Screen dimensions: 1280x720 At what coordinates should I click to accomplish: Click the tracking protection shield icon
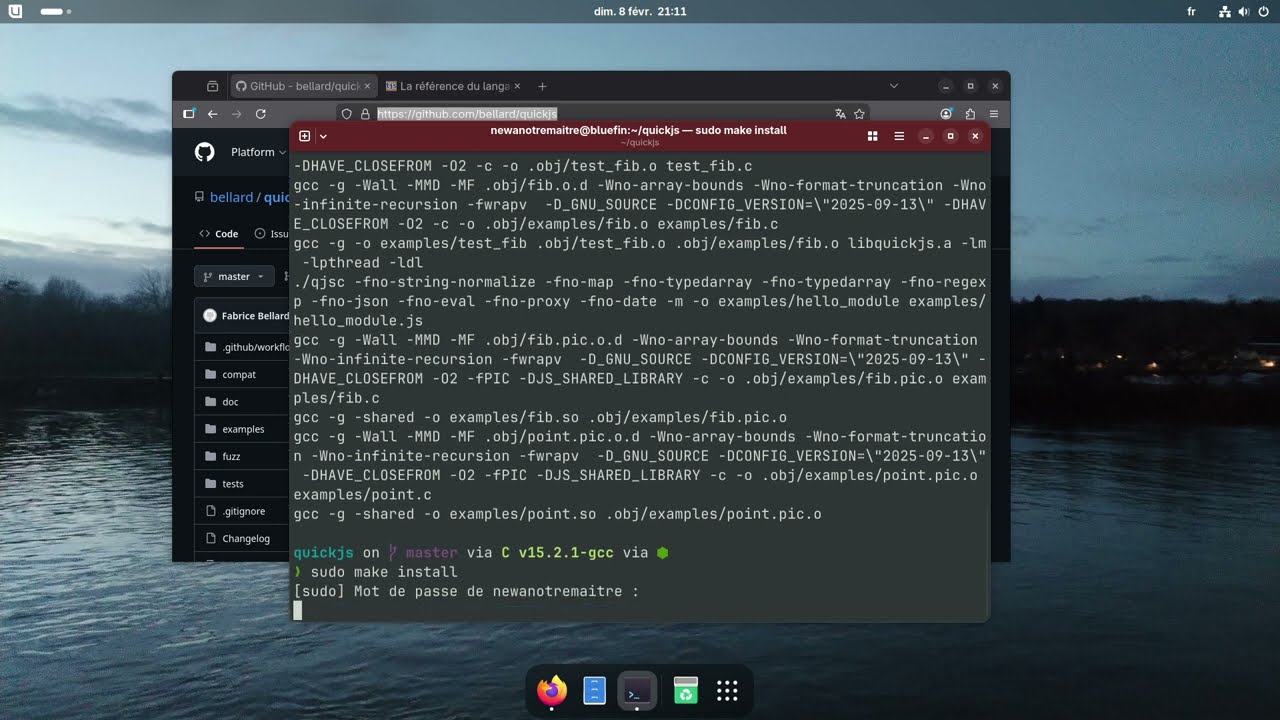click(x=347, y=114)
